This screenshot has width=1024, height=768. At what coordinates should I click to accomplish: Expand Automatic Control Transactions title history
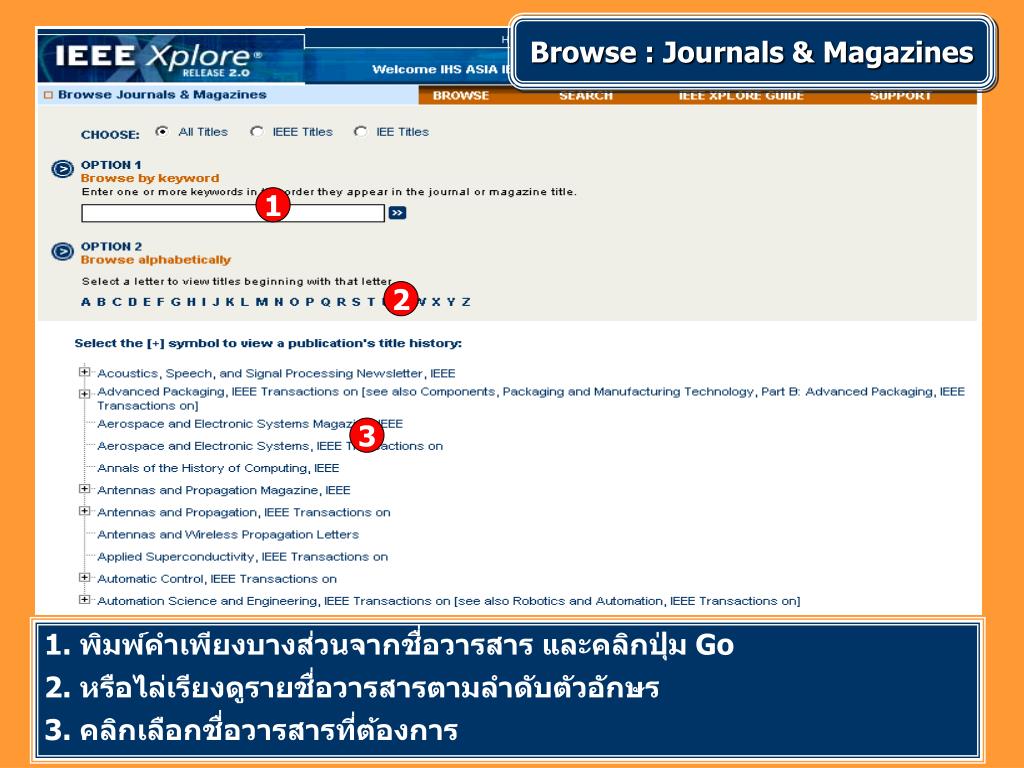tap(84, 577)
